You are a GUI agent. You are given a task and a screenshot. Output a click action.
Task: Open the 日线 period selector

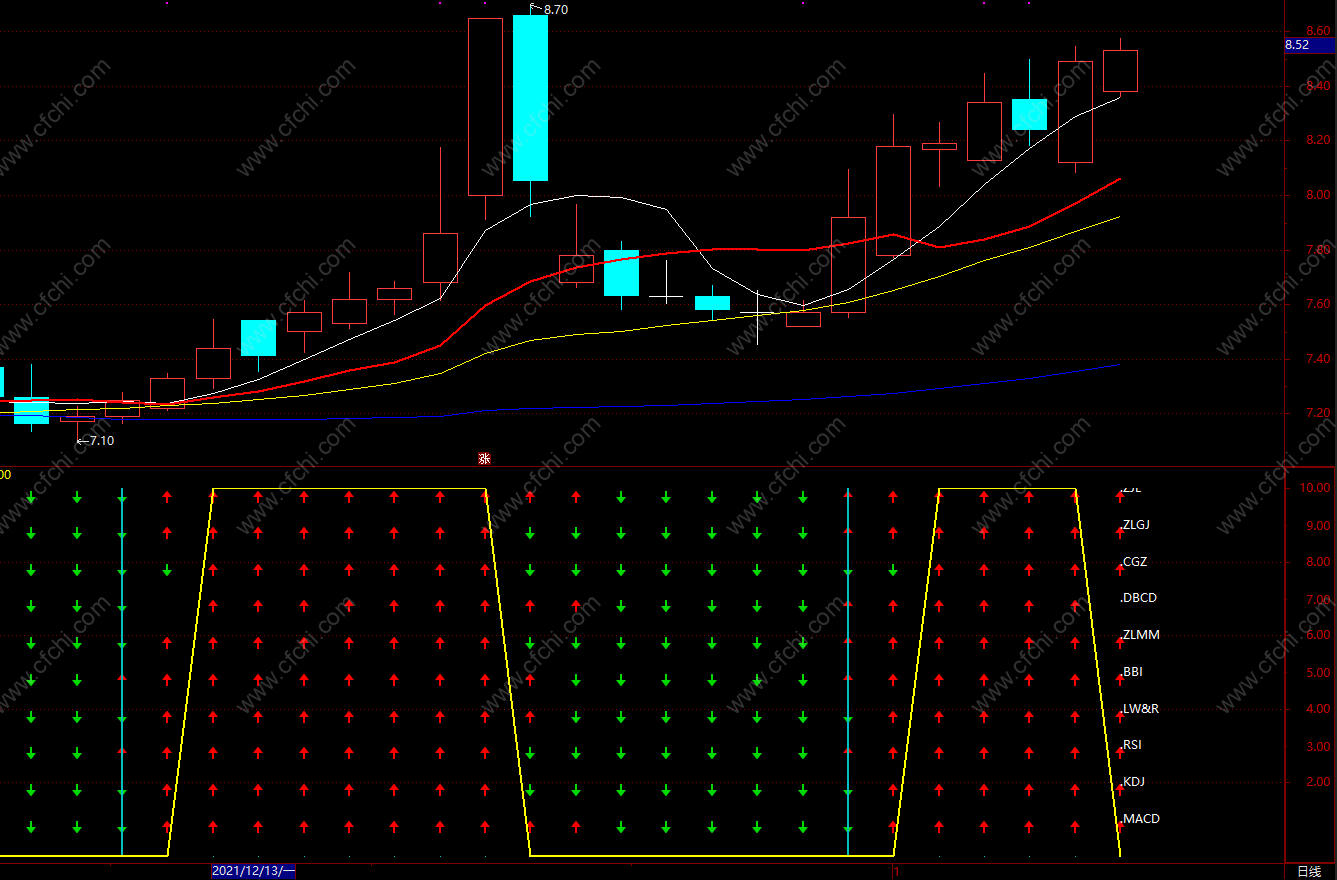click(x=1309, y=872)
